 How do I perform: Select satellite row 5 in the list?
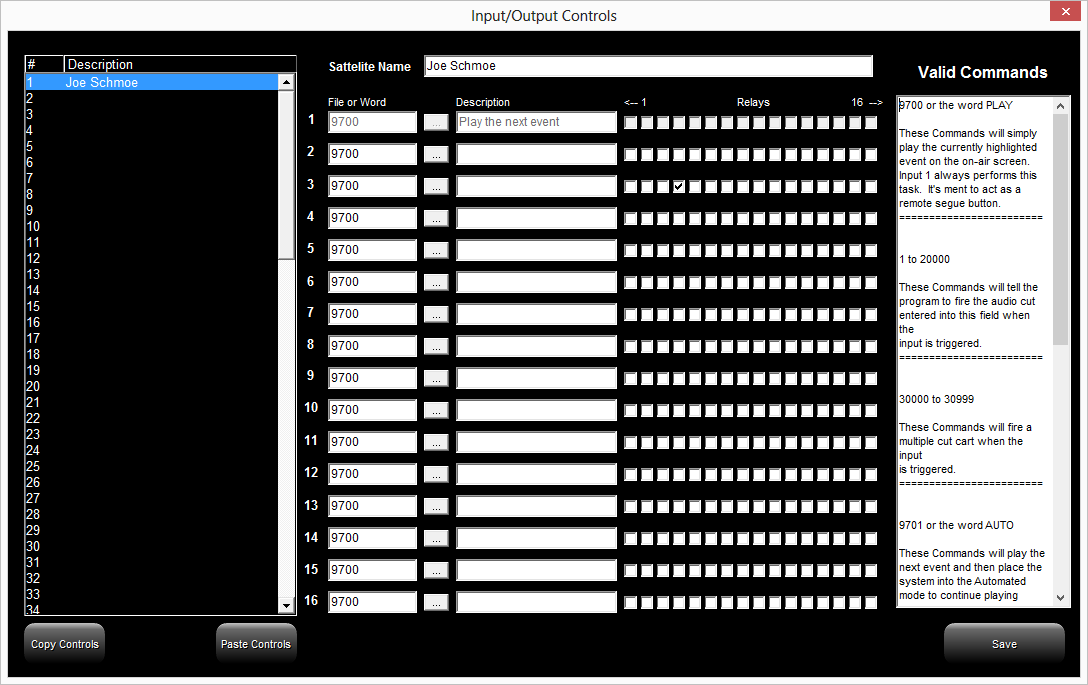(151, 146)
